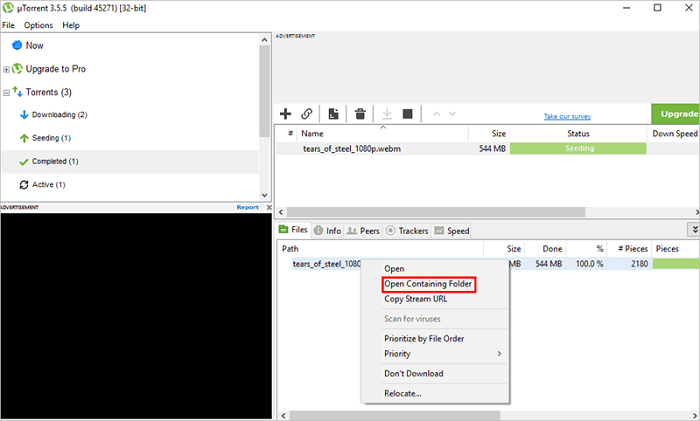
Task: Collapse the detail pane with chevron button
Action: coord(693,230)
